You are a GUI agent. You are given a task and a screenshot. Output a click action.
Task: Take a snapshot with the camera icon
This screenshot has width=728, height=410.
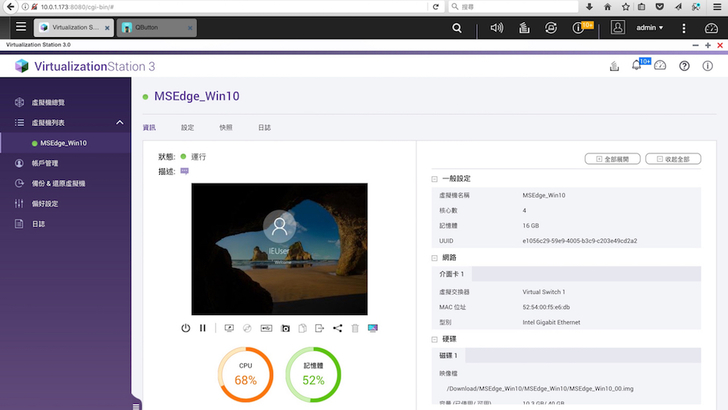pyautogui.click(x=286, y=328)
